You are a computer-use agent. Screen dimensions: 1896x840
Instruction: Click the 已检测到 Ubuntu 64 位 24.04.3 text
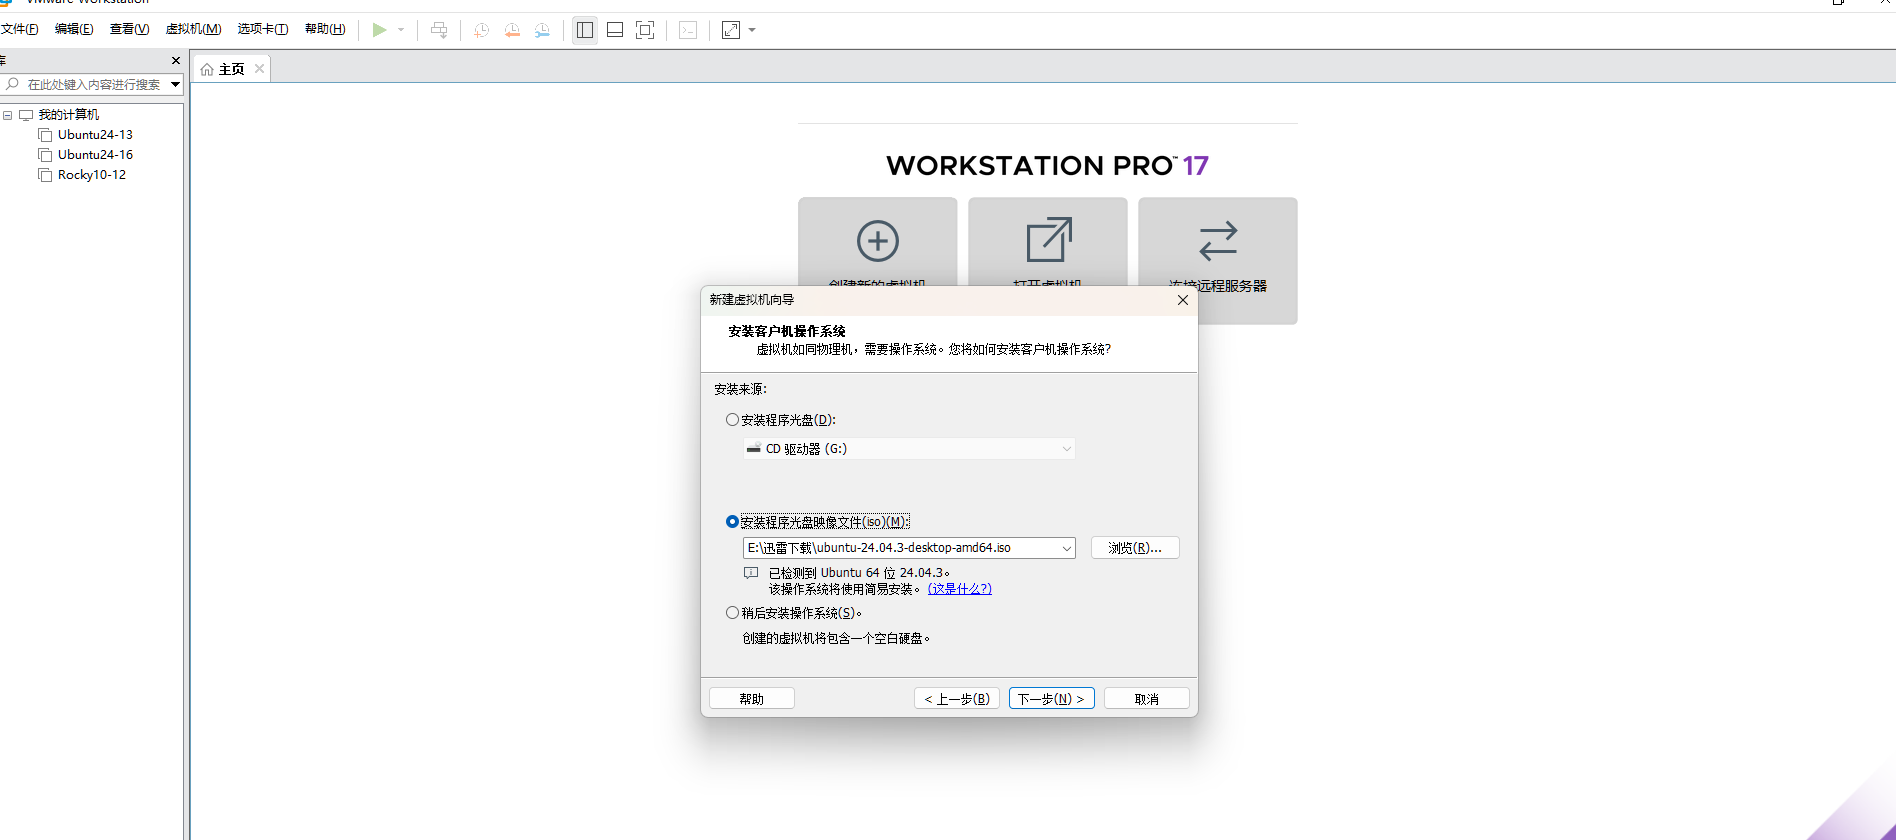[859, 573]
